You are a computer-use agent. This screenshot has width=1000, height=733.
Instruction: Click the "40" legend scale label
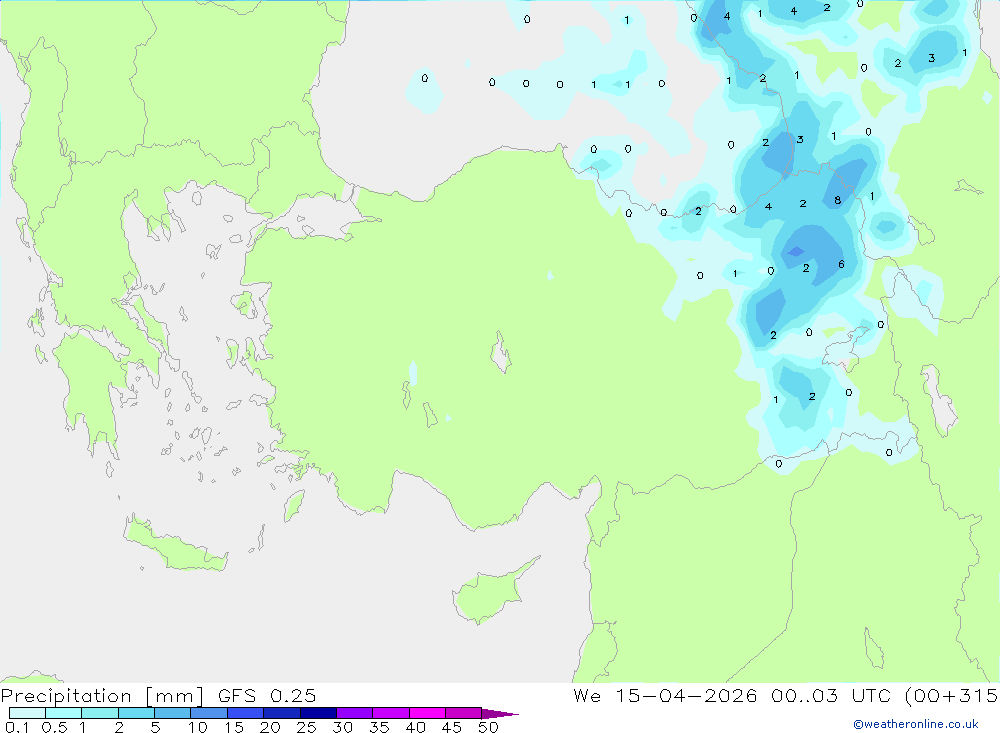[x=415, y=727]
